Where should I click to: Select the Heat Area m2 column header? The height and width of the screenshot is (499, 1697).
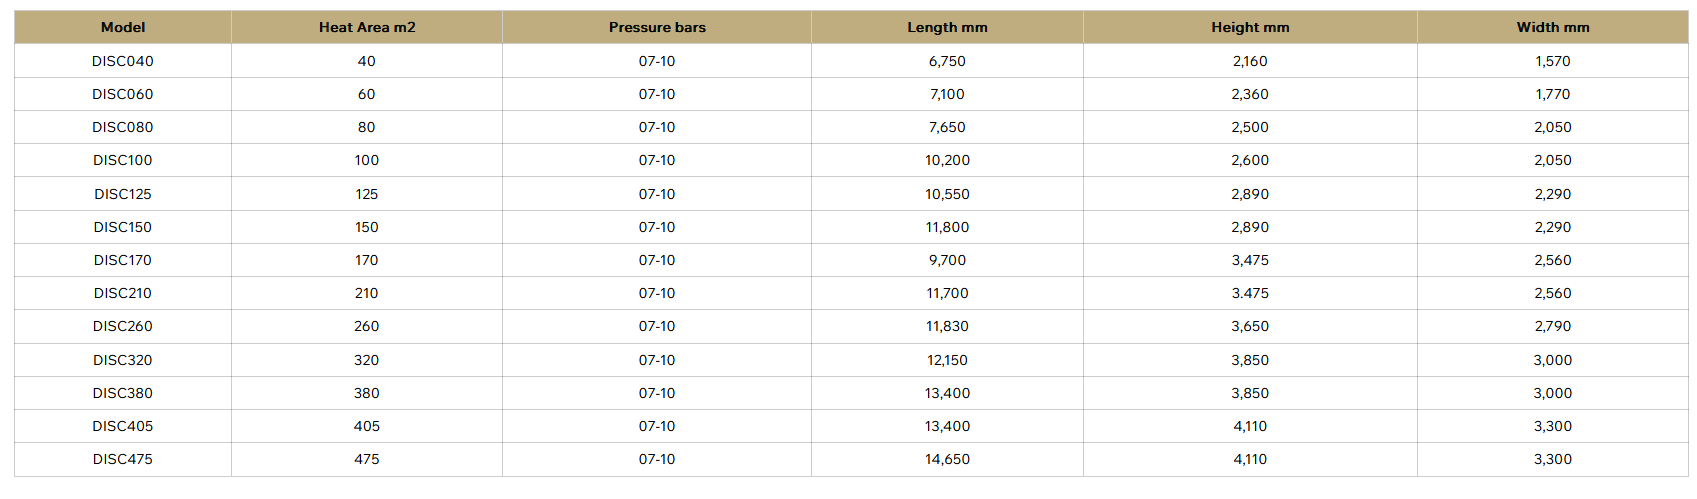(x=367, y=27)
